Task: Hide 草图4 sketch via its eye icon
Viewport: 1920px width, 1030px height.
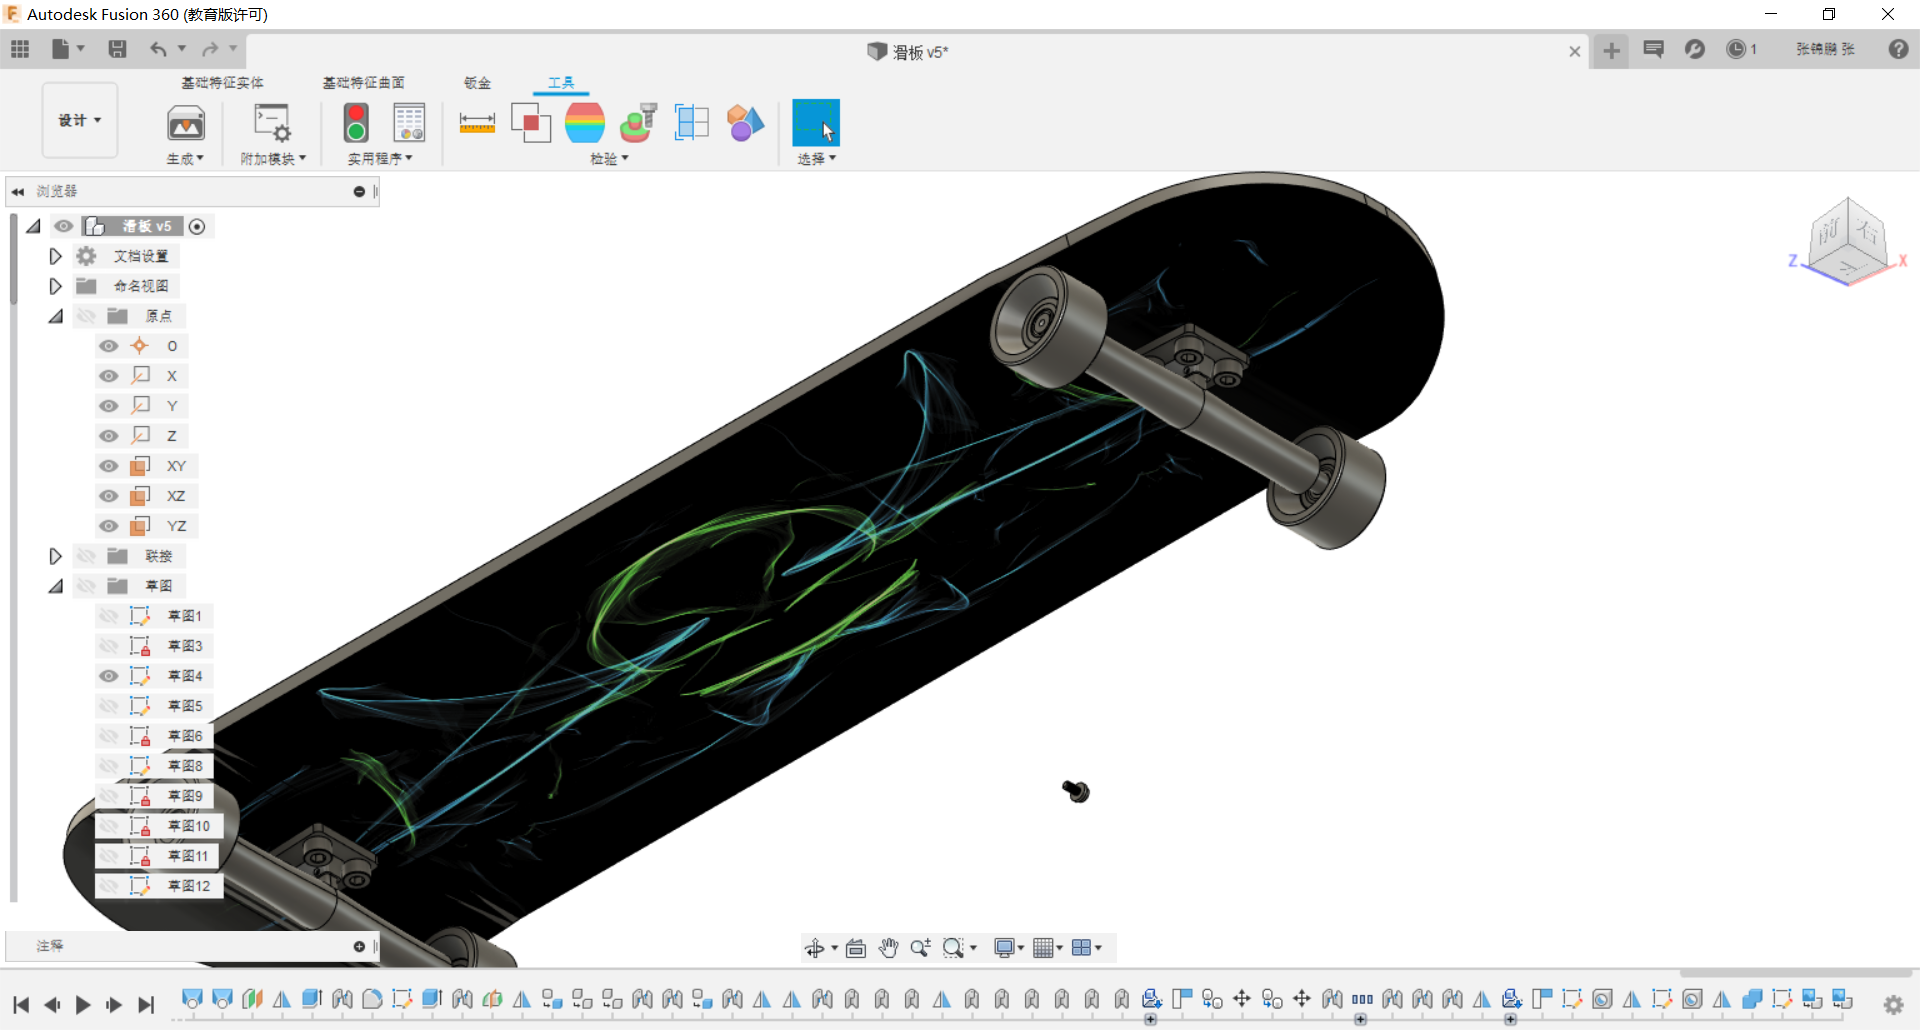Action: tap(108, 676)
